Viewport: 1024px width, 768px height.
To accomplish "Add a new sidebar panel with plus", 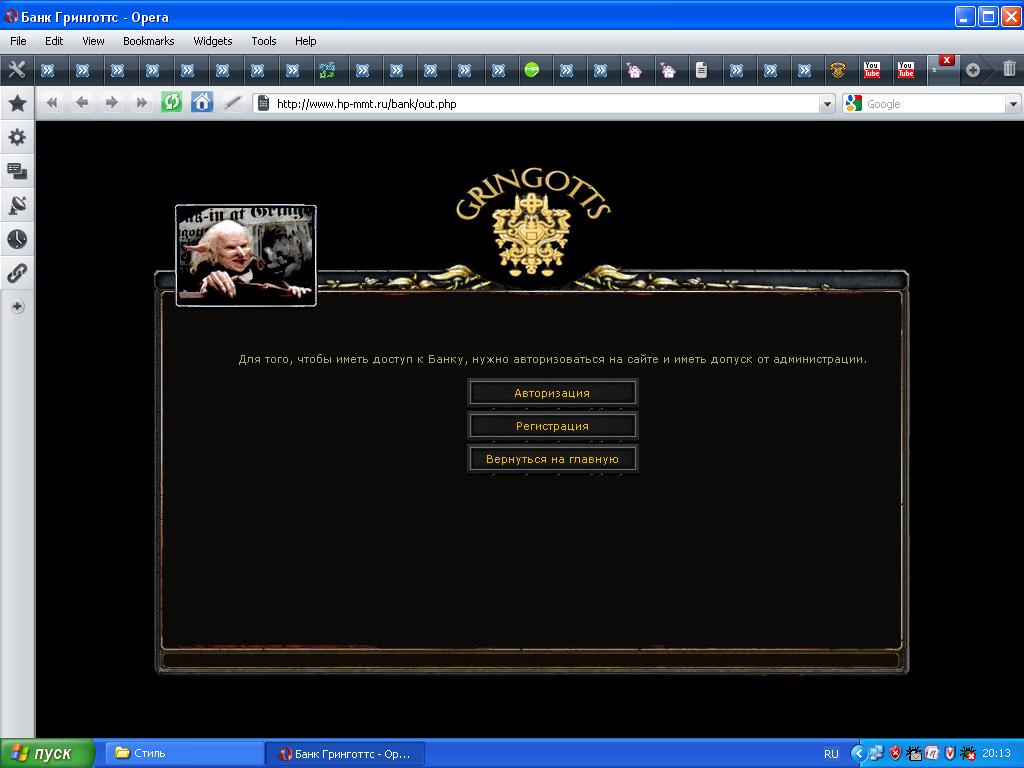I will point(17,306).
